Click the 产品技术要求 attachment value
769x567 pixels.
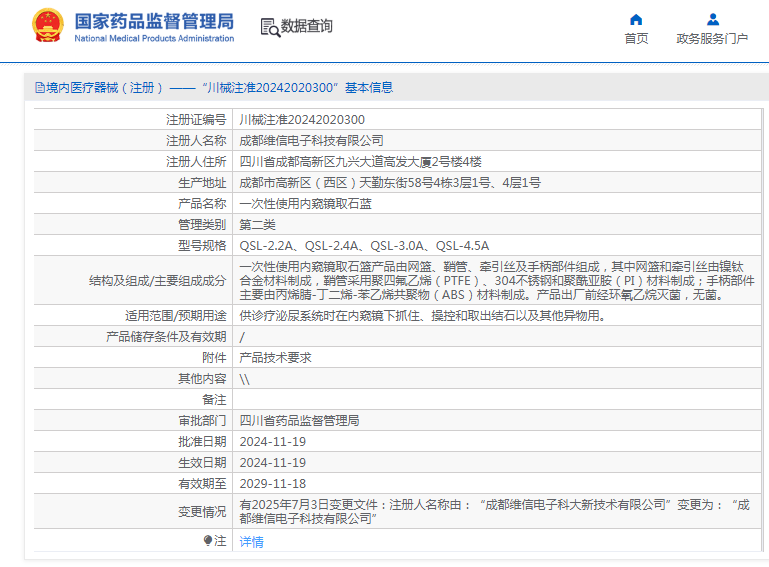[x=275, y=358]
